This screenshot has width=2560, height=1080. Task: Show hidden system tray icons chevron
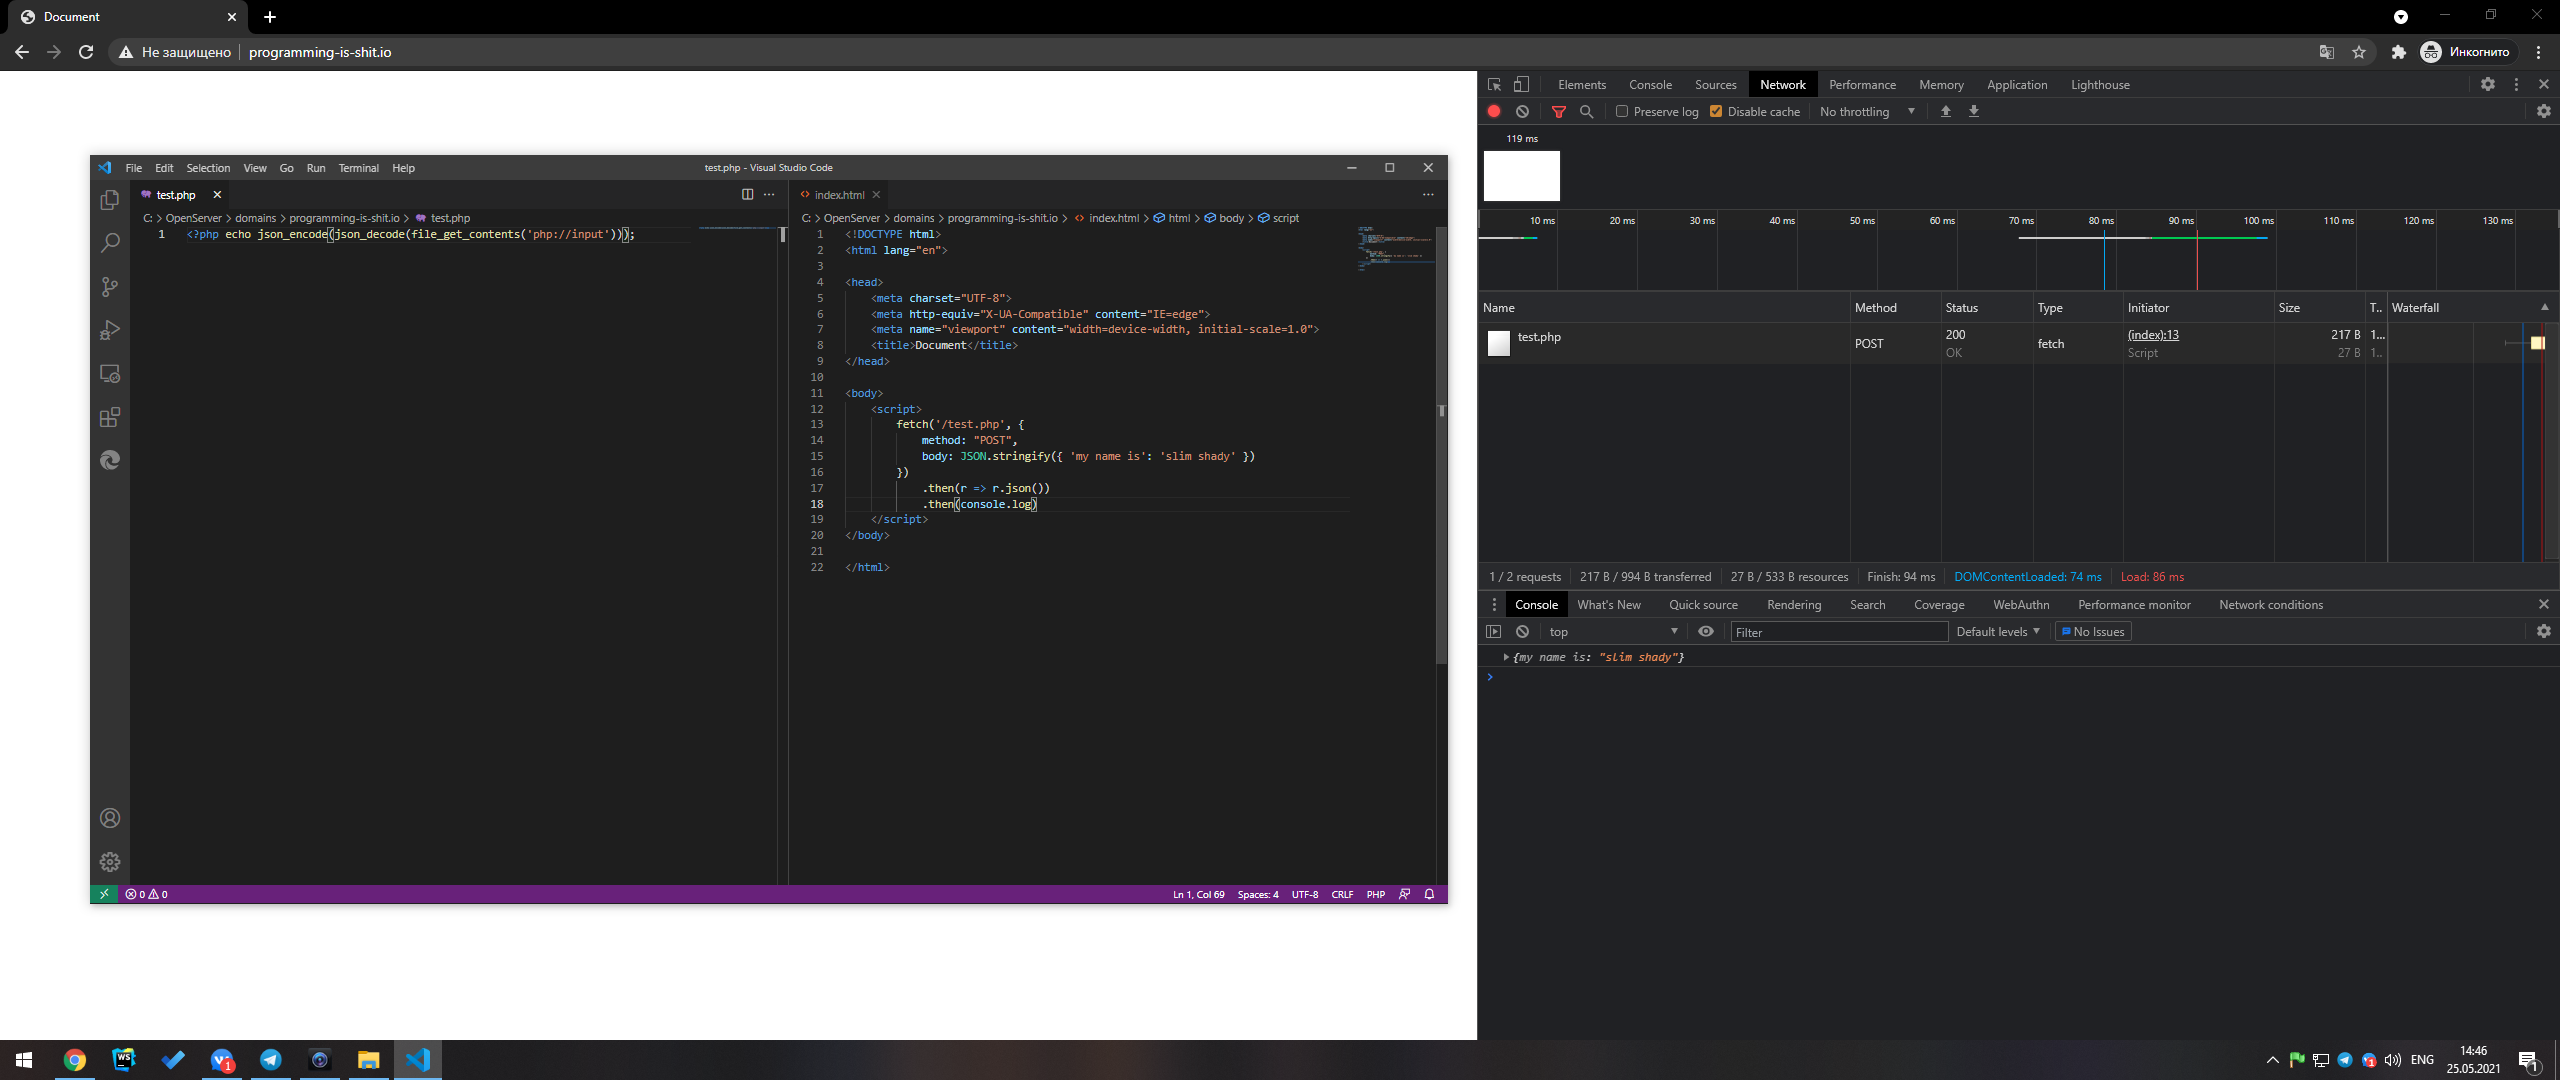2273,1060
